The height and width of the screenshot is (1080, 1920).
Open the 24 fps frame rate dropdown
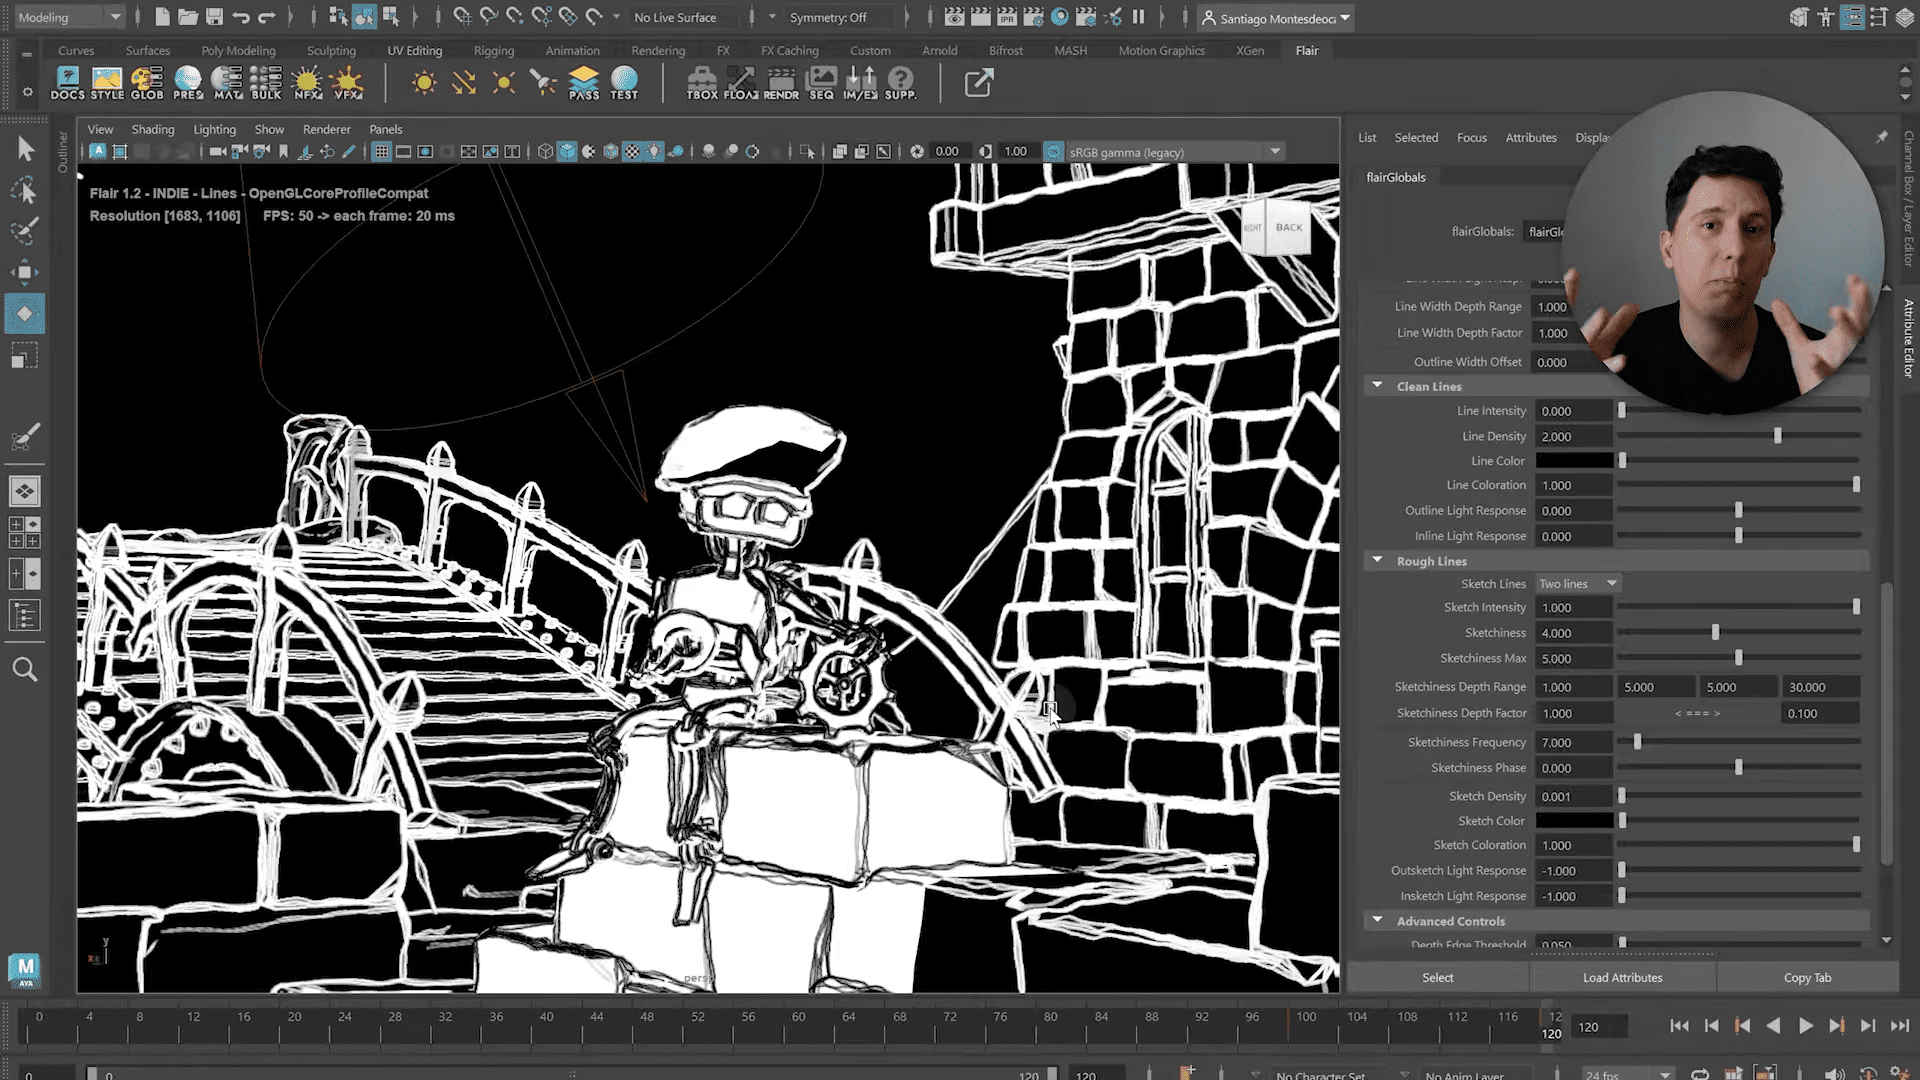(x=1628, y=1074)
